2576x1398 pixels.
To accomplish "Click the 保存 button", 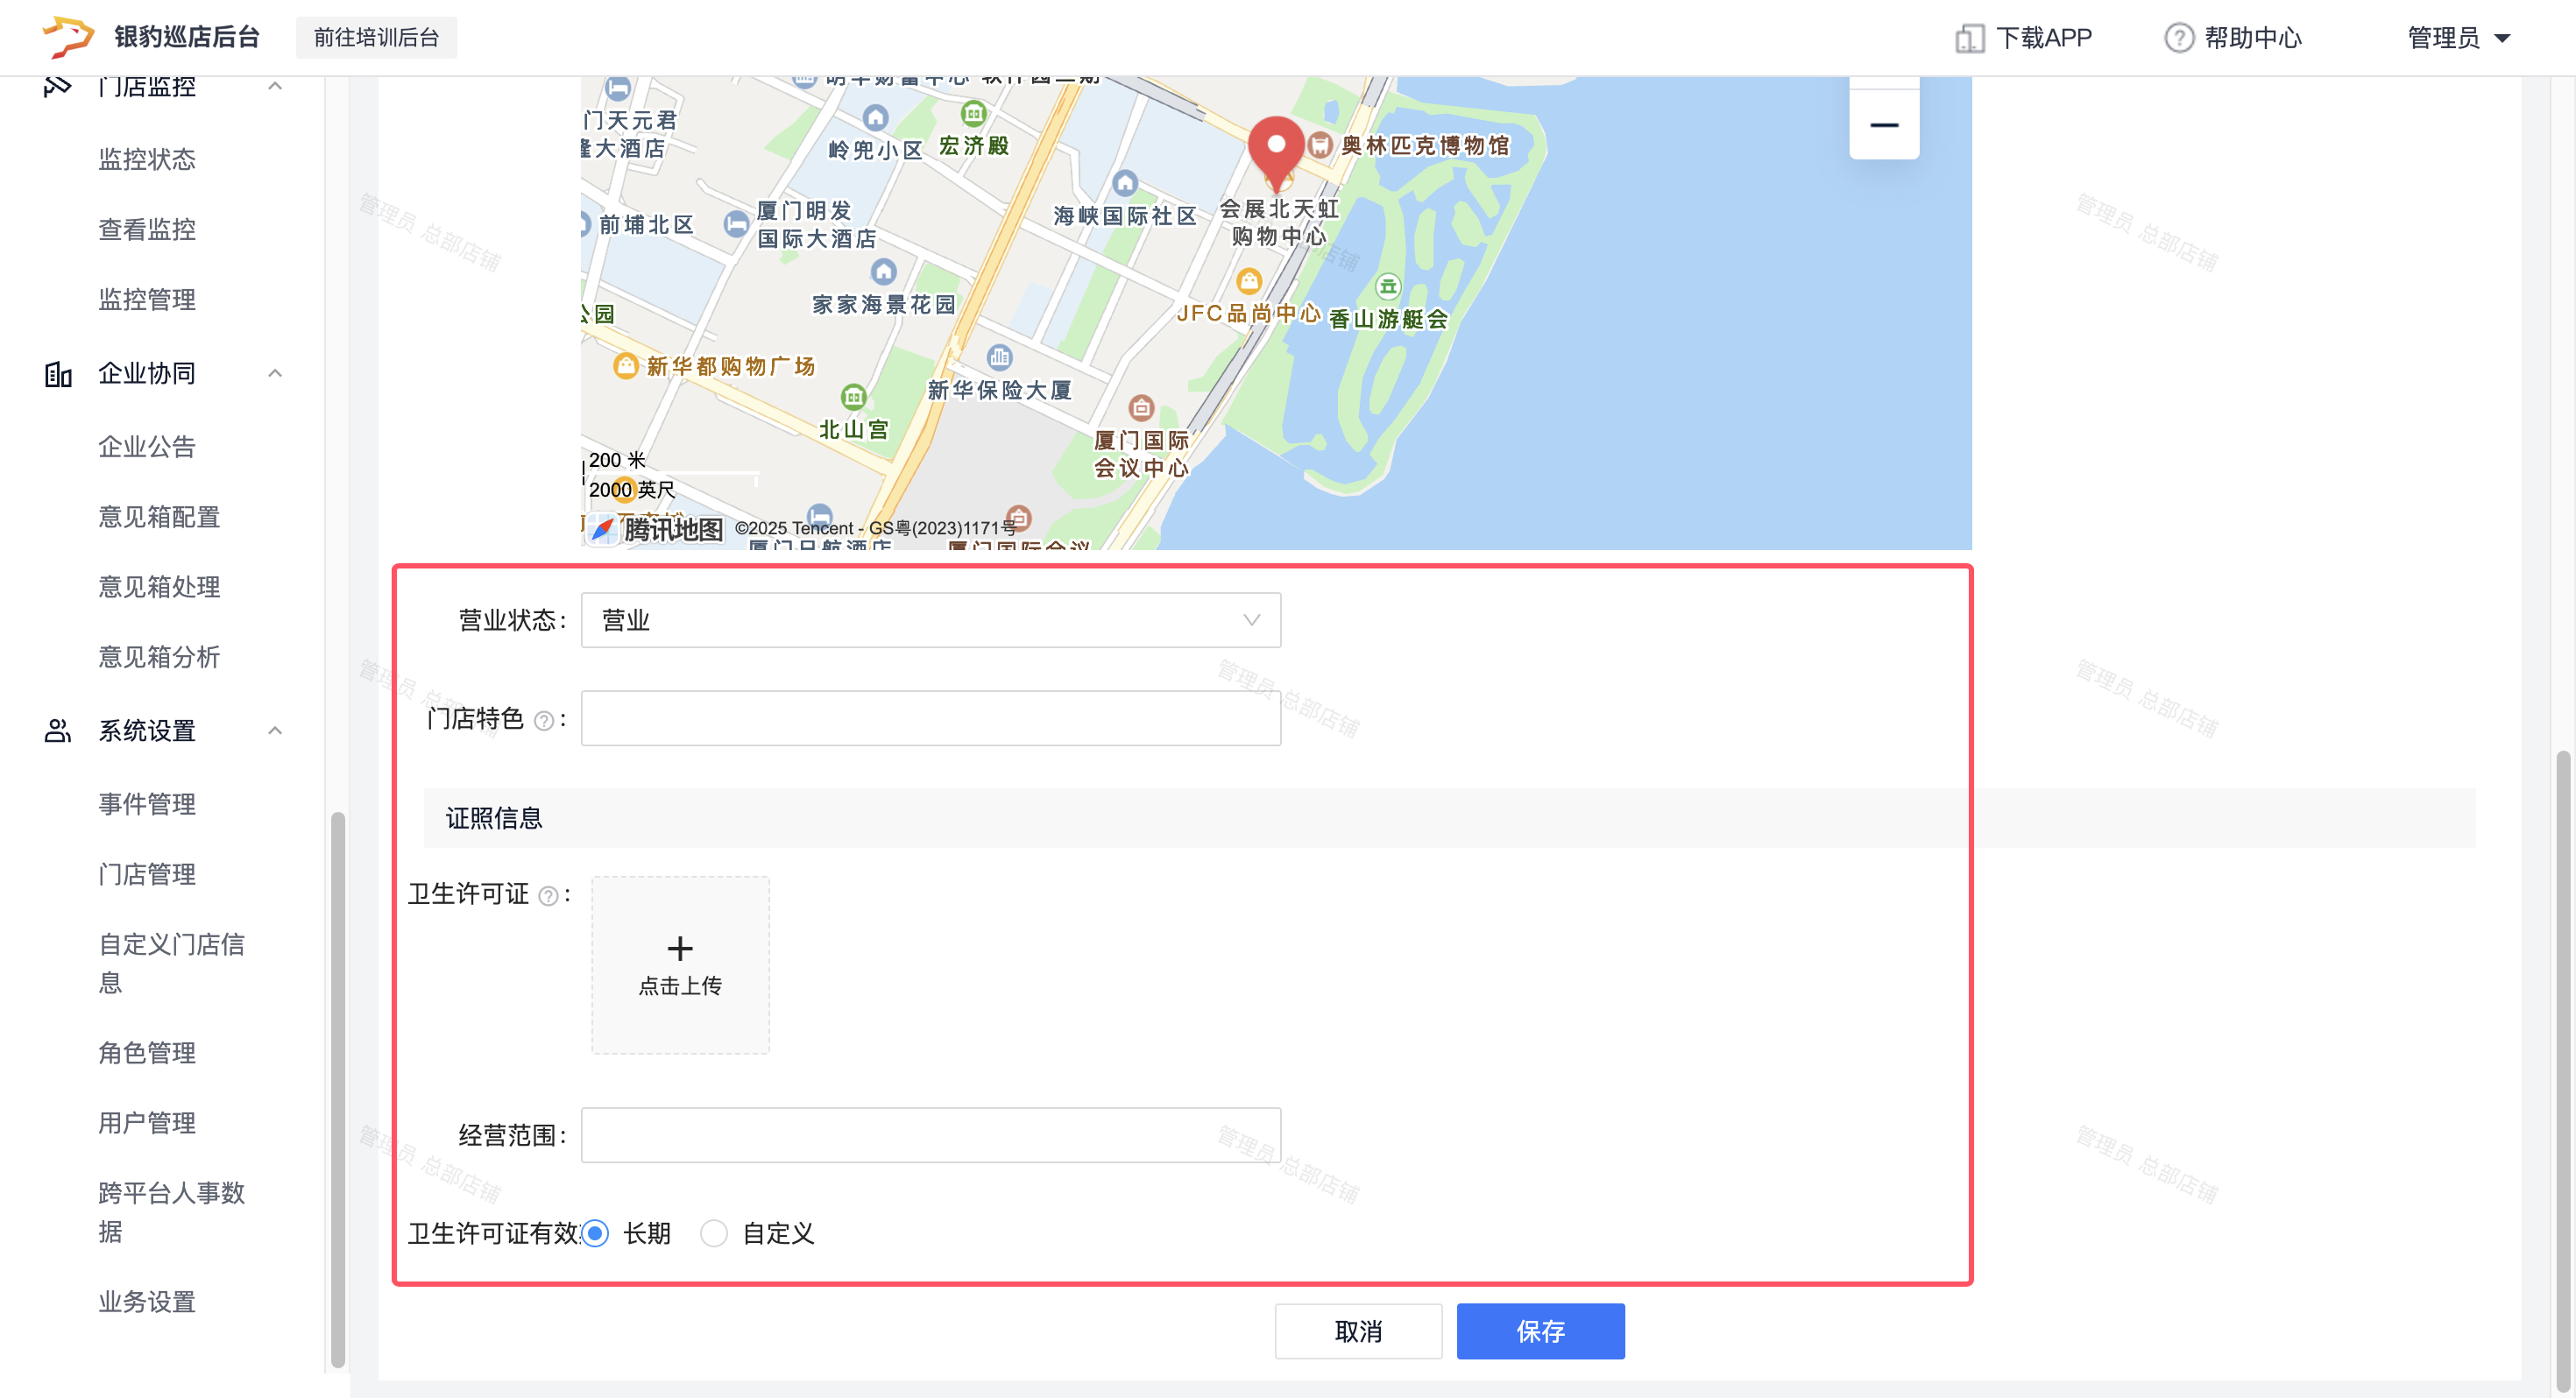I will pos(1540,1331).
